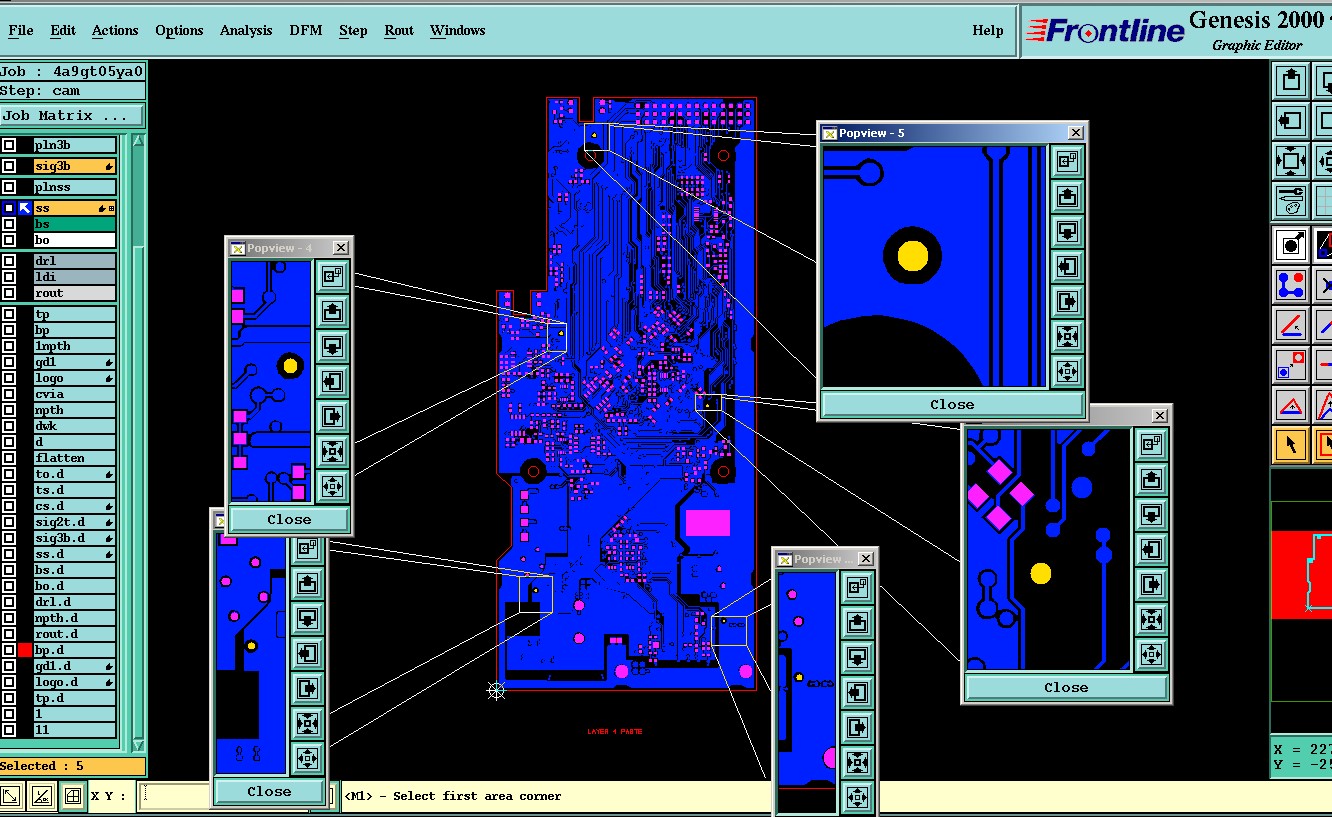Toggle display checkbox for logo layer

[x=9, y=378]
